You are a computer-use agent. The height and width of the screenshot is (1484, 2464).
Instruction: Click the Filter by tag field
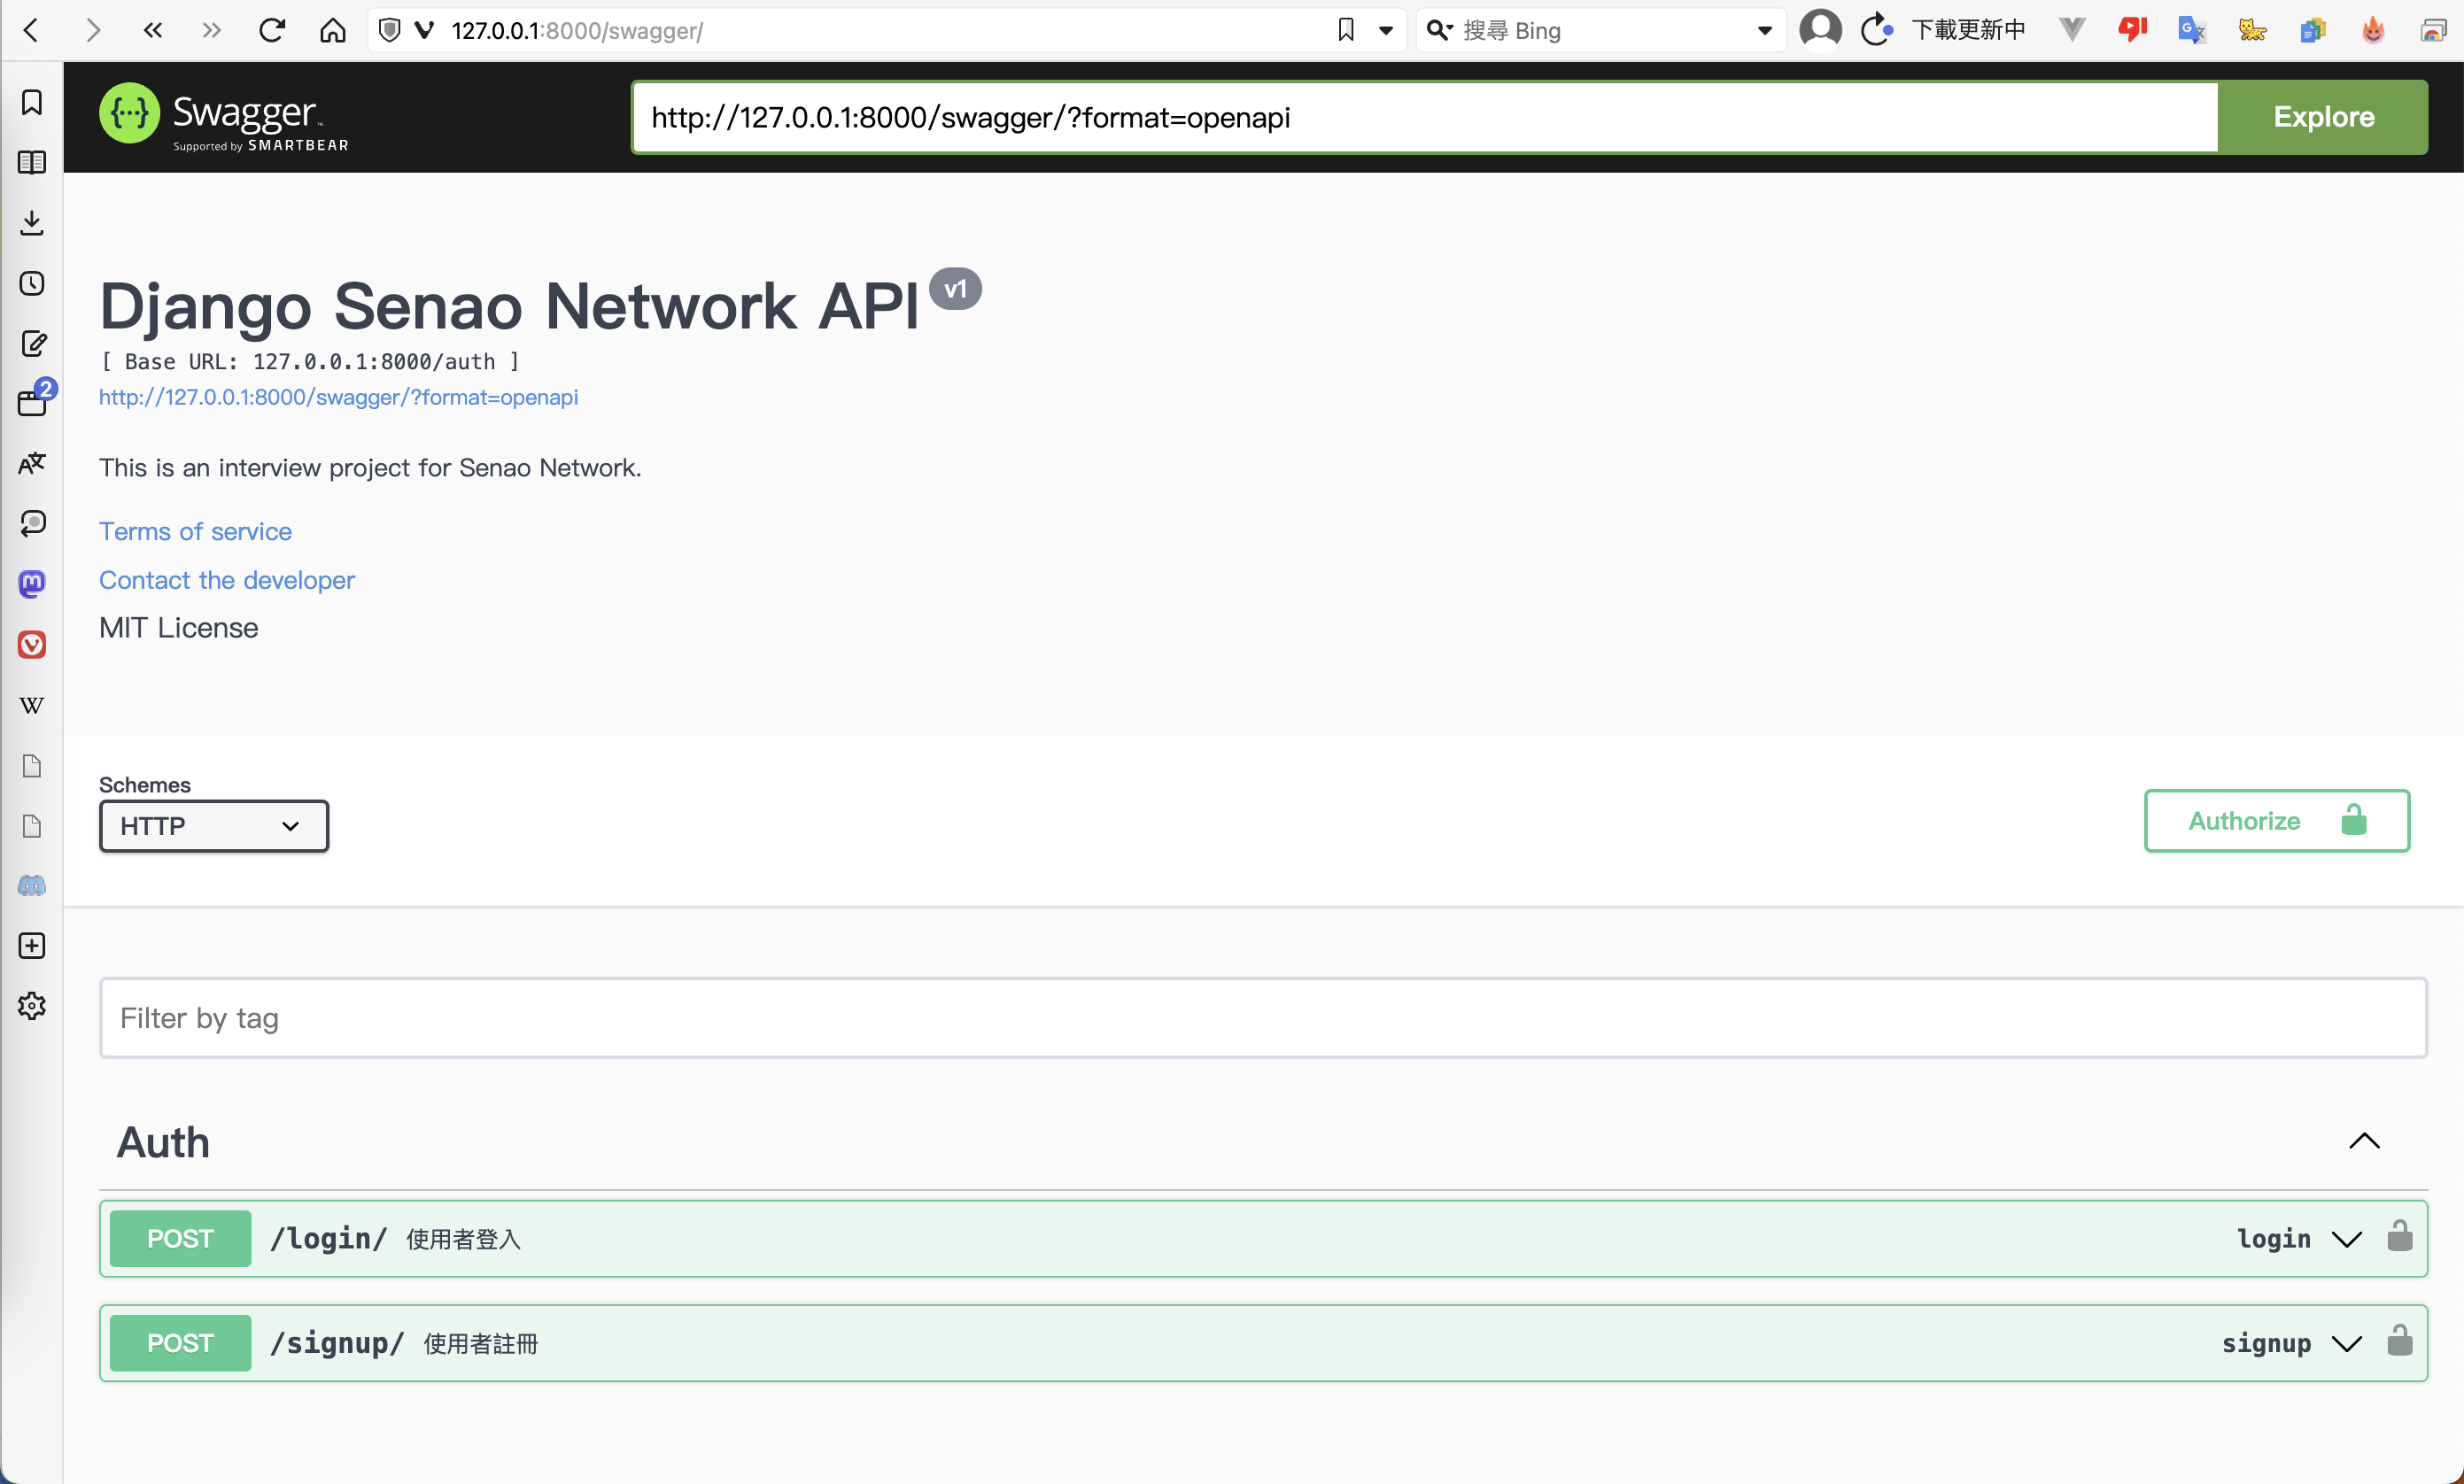(1262, 1017)
